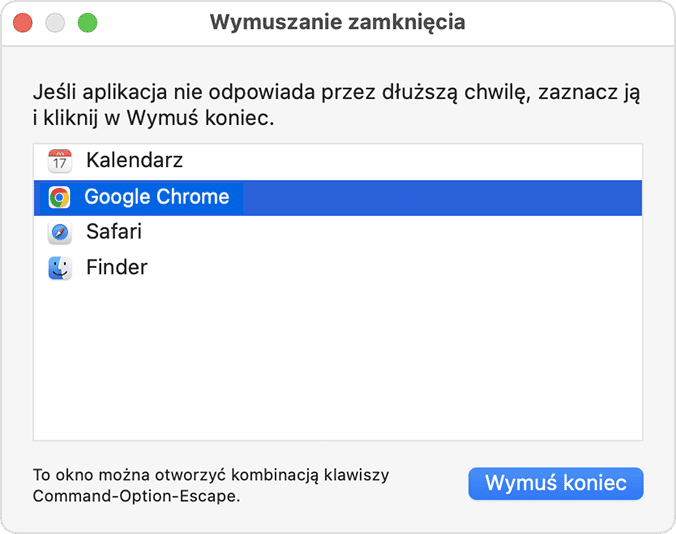Click the green zoom window button
Viewport: 676px width, 534px height.
click(x=88, y=22)
